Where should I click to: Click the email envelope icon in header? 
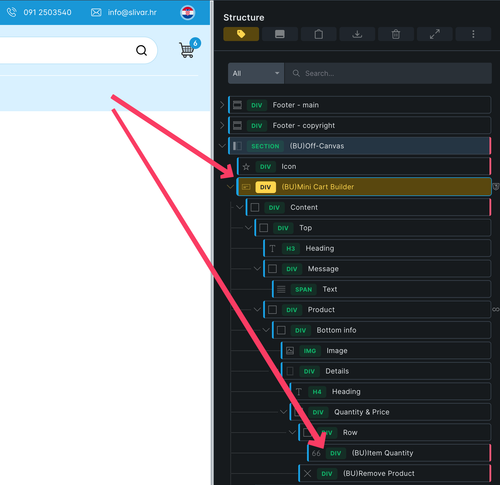pos(96,13)
